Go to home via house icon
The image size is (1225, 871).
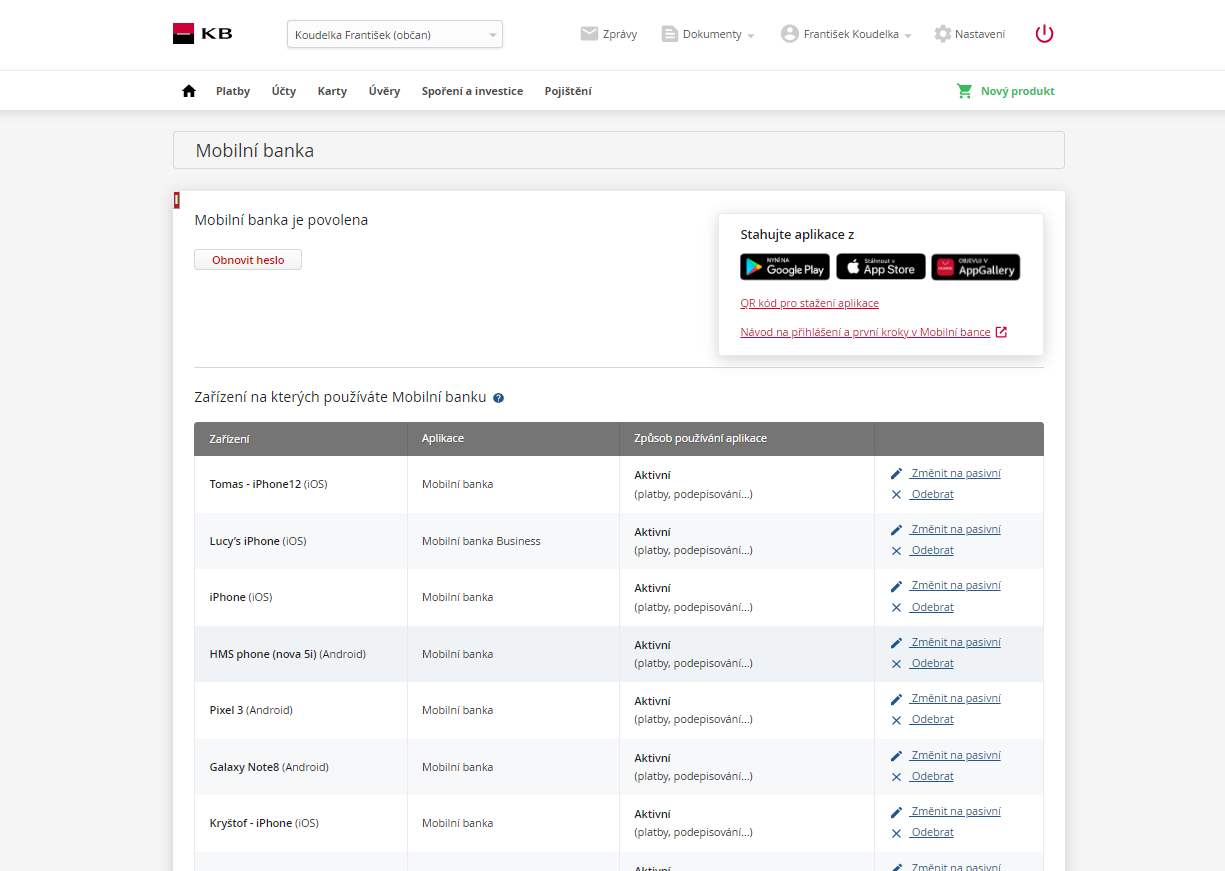point(189,91)
